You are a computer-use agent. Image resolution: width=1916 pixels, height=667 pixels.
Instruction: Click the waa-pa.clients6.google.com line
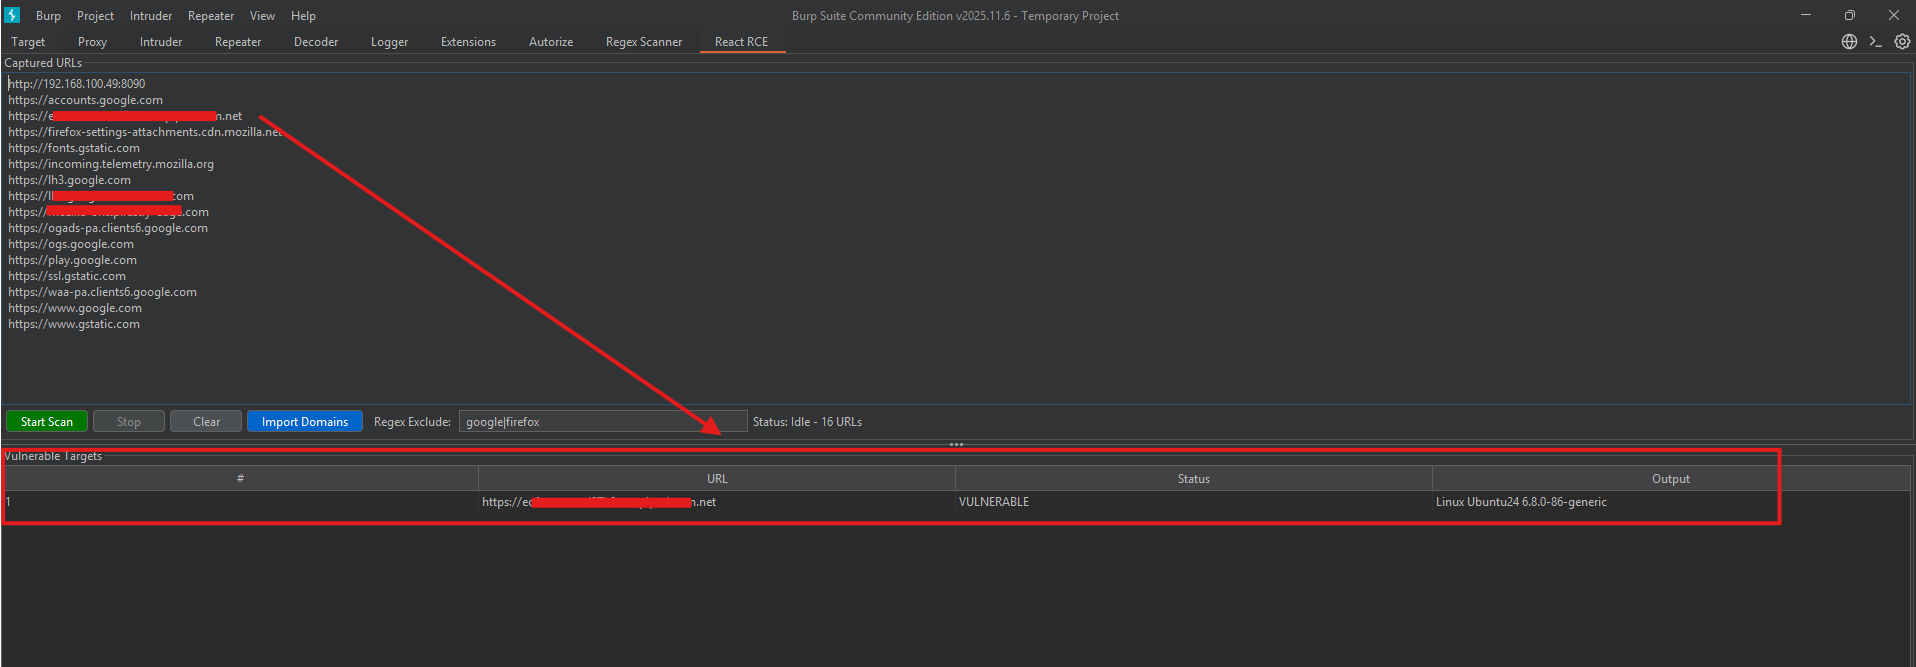(103, 292)
